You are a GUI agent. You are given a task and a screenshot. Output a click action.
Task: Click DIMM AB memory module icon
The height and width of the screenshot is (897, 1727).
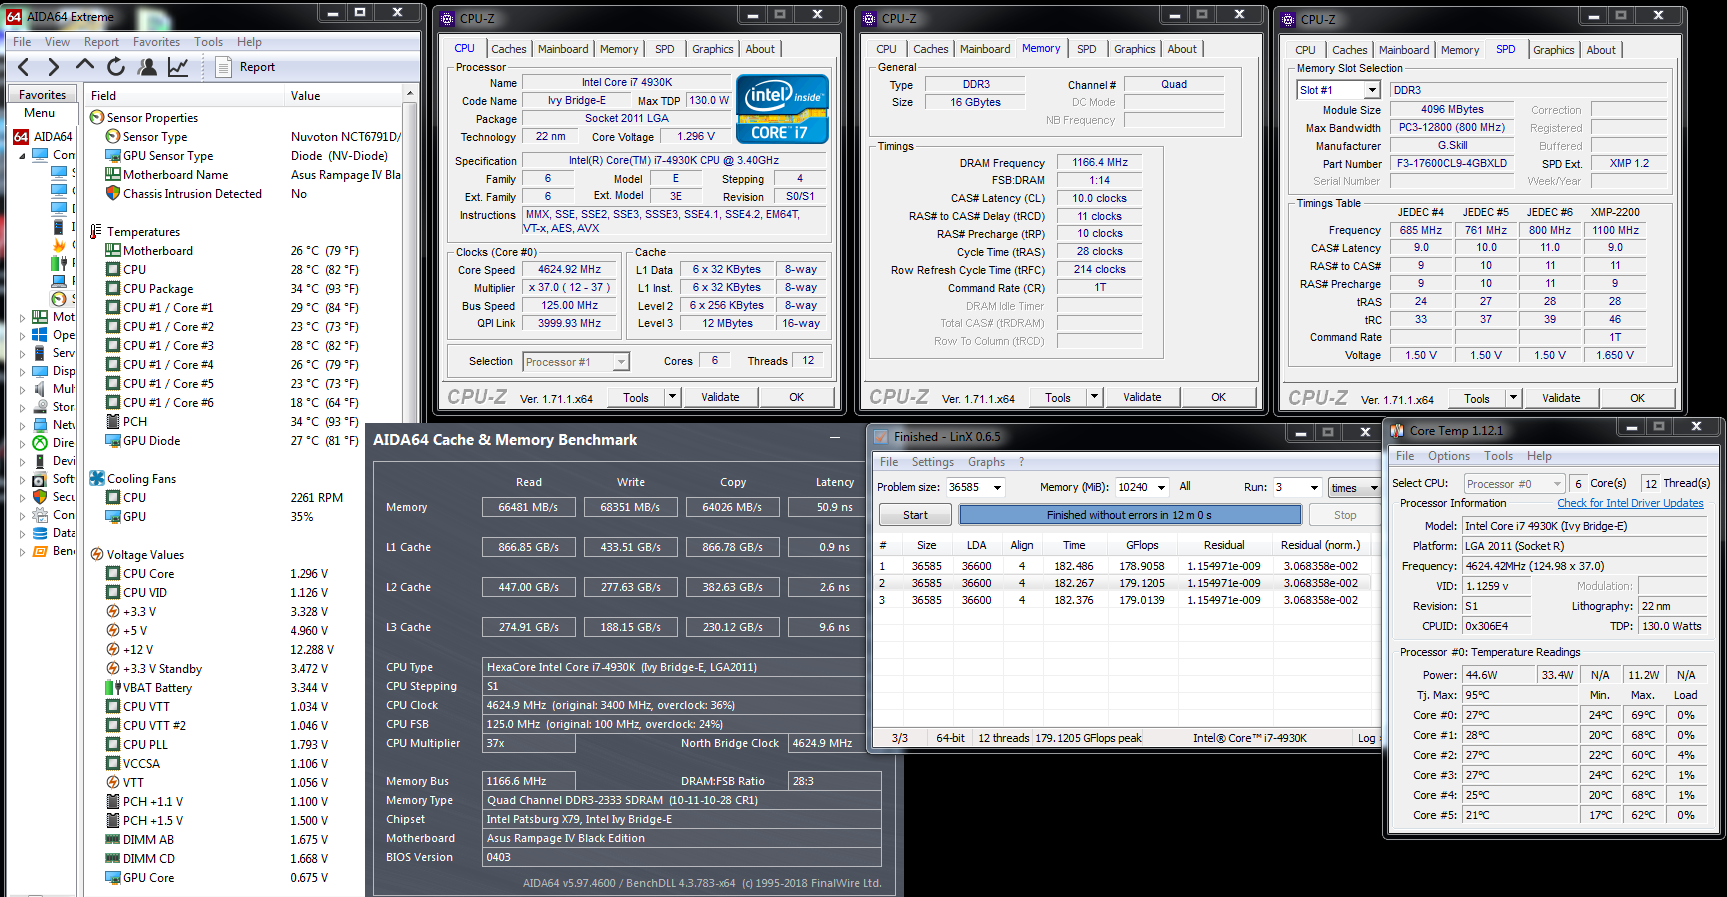coord(113,840)
